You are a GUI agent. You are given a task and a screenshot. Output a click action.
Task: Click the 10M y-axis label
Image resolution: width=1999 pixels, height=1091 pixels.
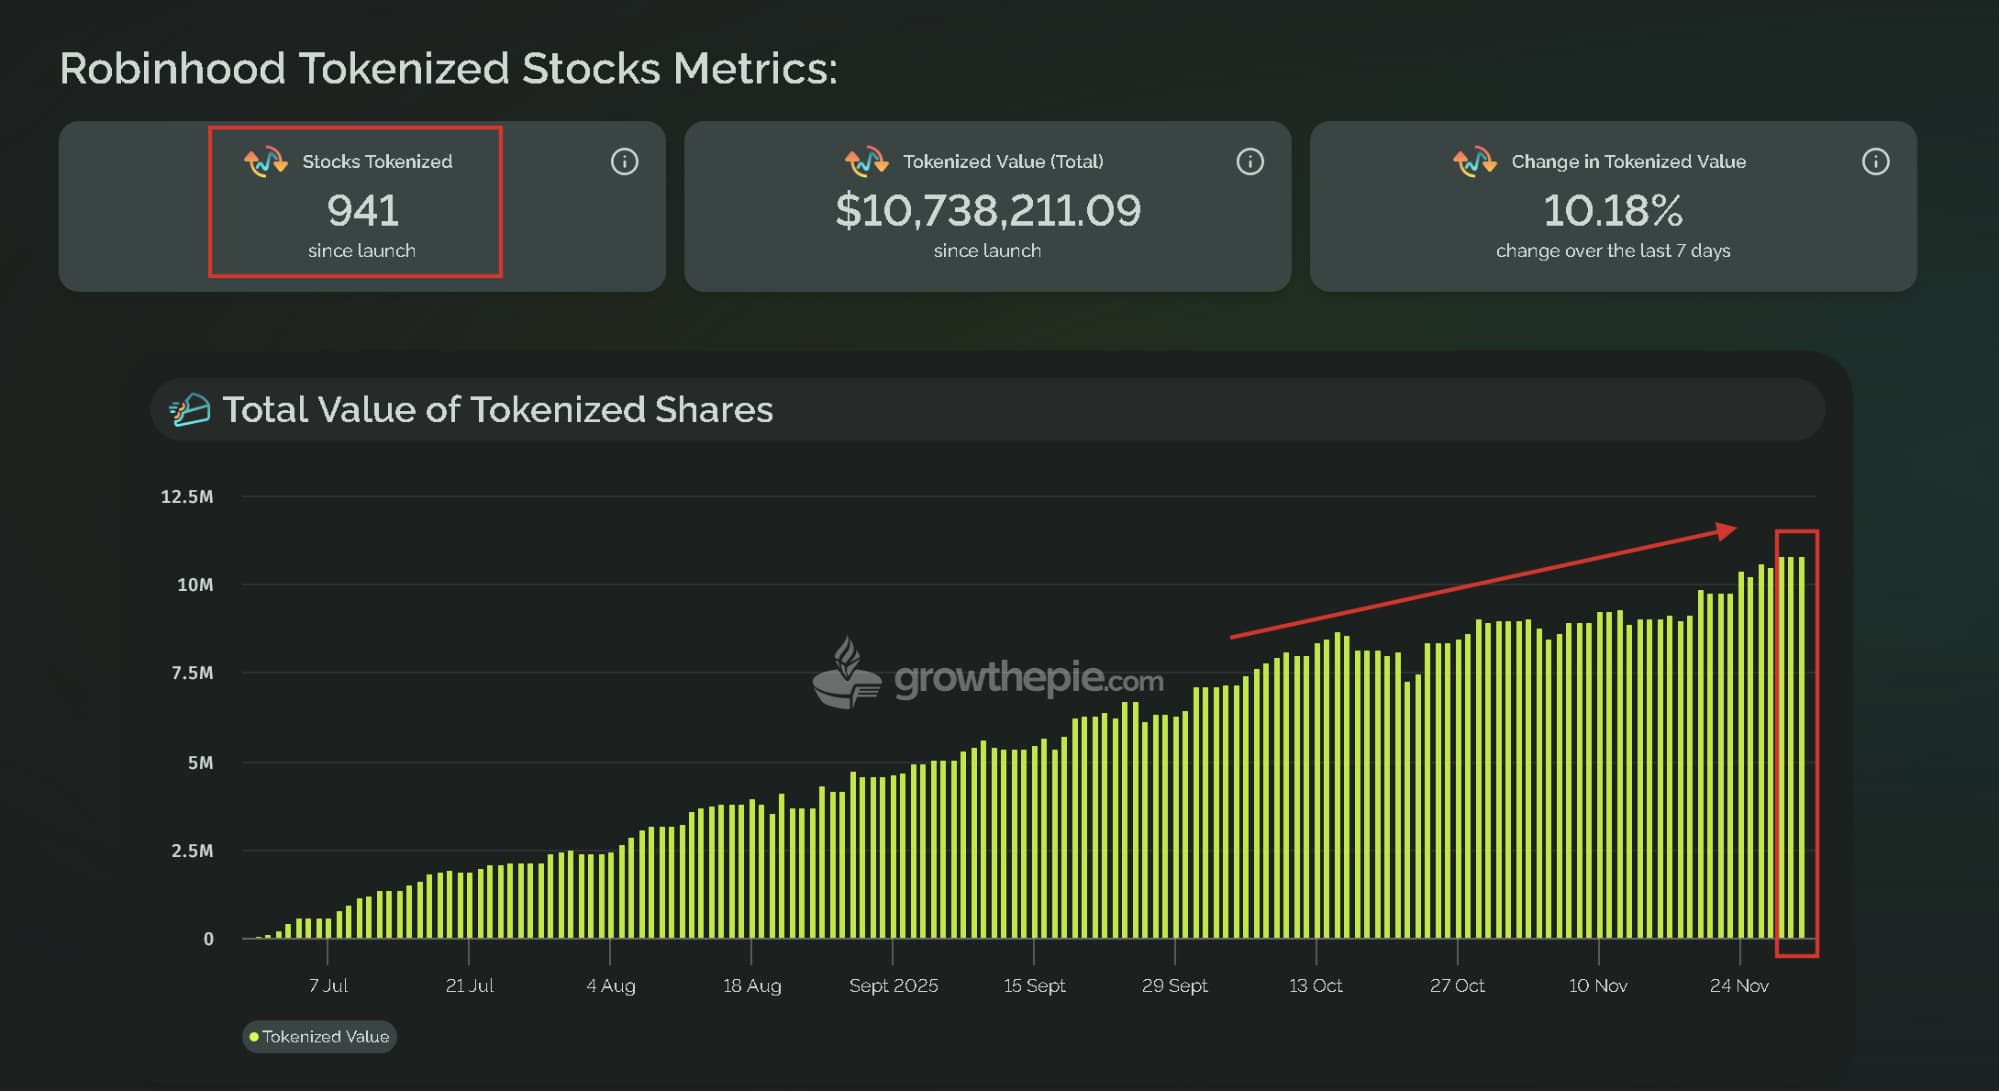(x=195, y=585)
